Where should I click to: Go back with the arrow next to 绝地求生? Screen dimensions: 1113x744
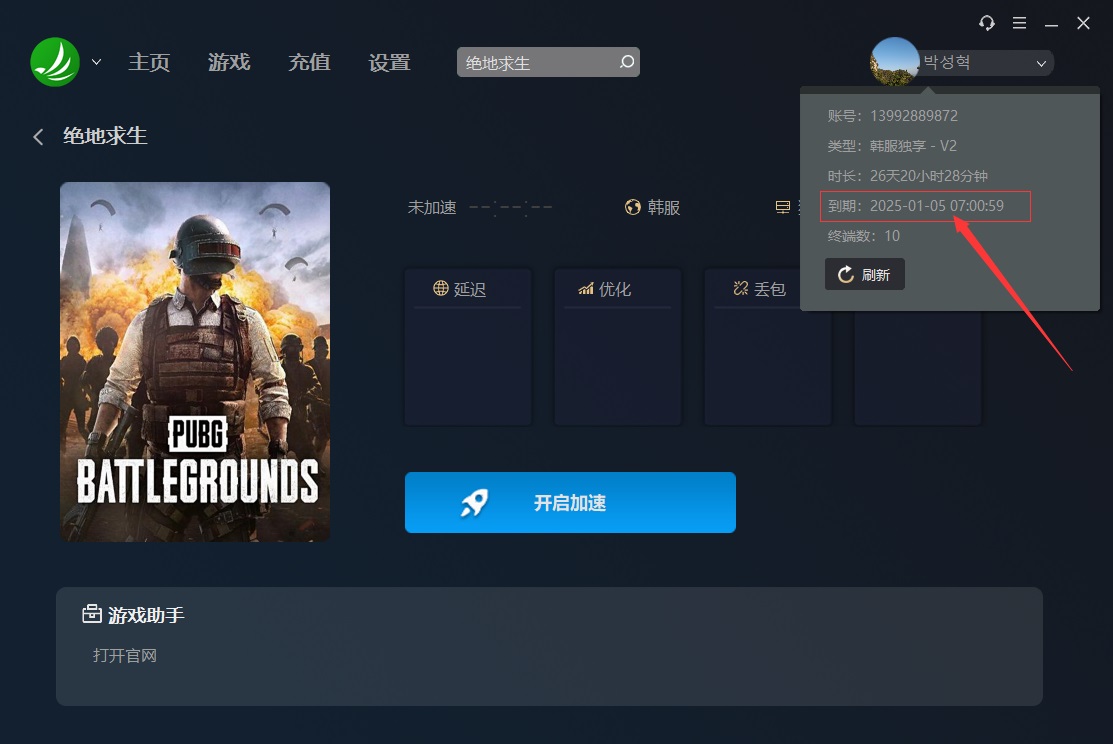pyautogui.click(x=38, y=136)
